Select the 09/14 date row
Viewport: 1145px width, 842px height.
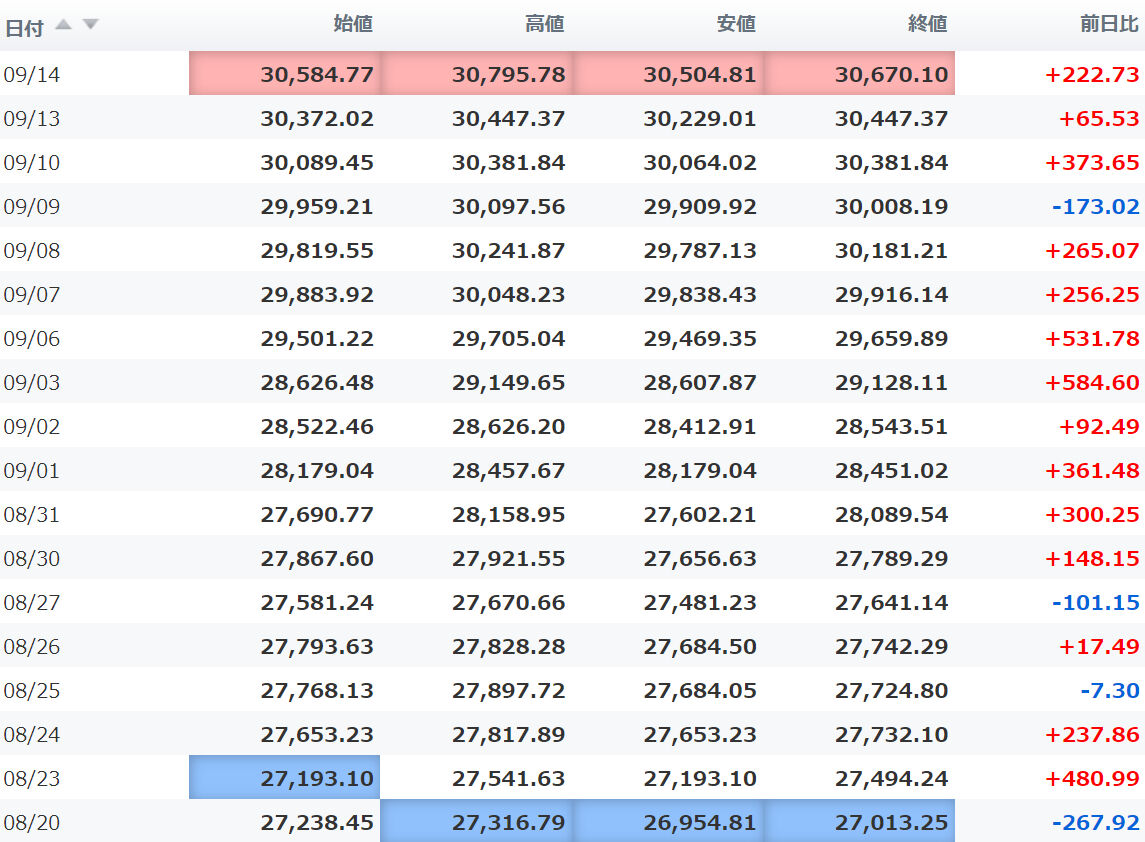click(x=32, y=74)
